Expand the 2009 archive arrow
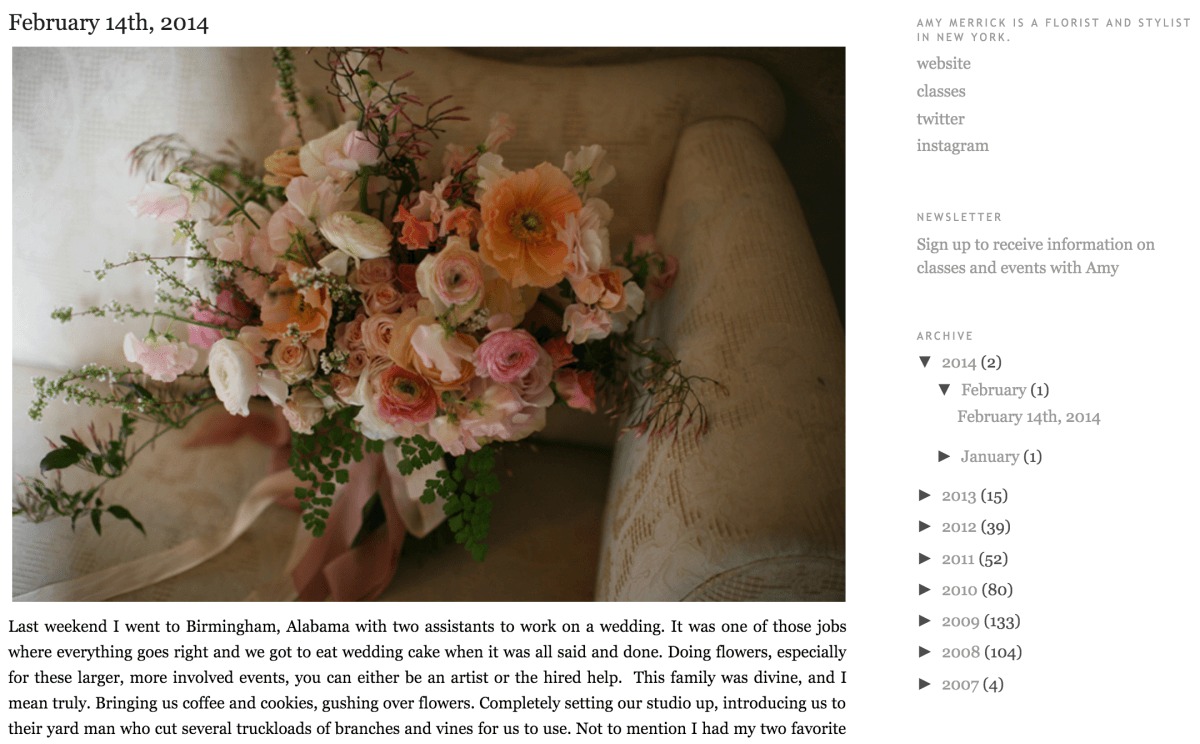This screenshot has height=744, width=1200. (x=925, y=621)
